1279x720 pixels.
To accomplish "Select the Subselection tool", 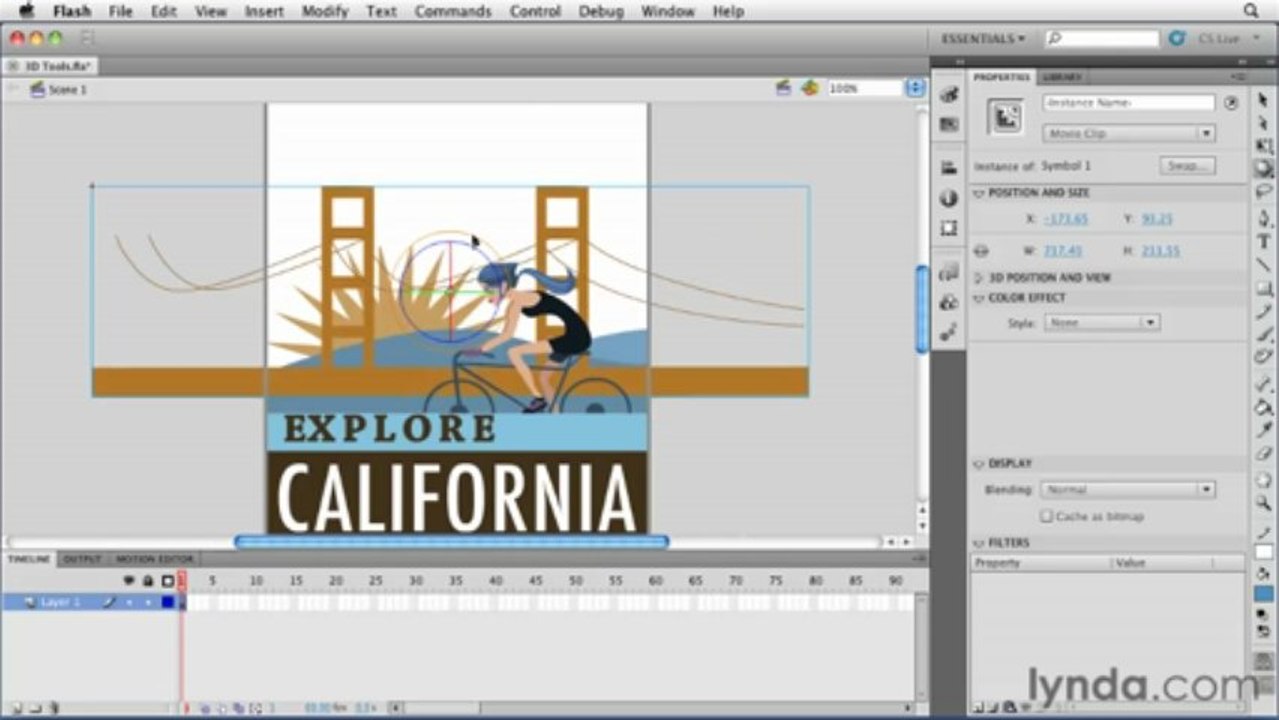I will 1264,123.
